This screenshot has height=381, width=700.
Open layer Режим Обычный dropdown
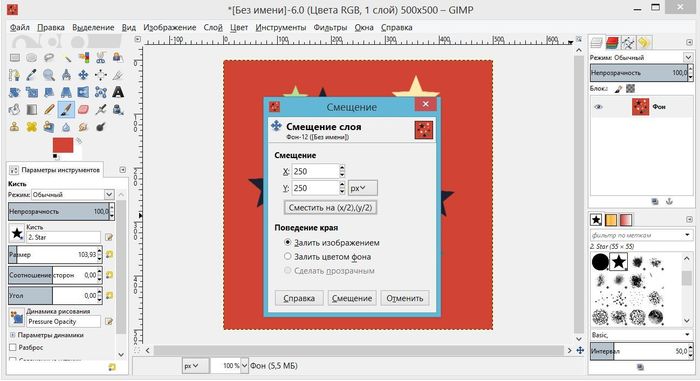(641, 58)
